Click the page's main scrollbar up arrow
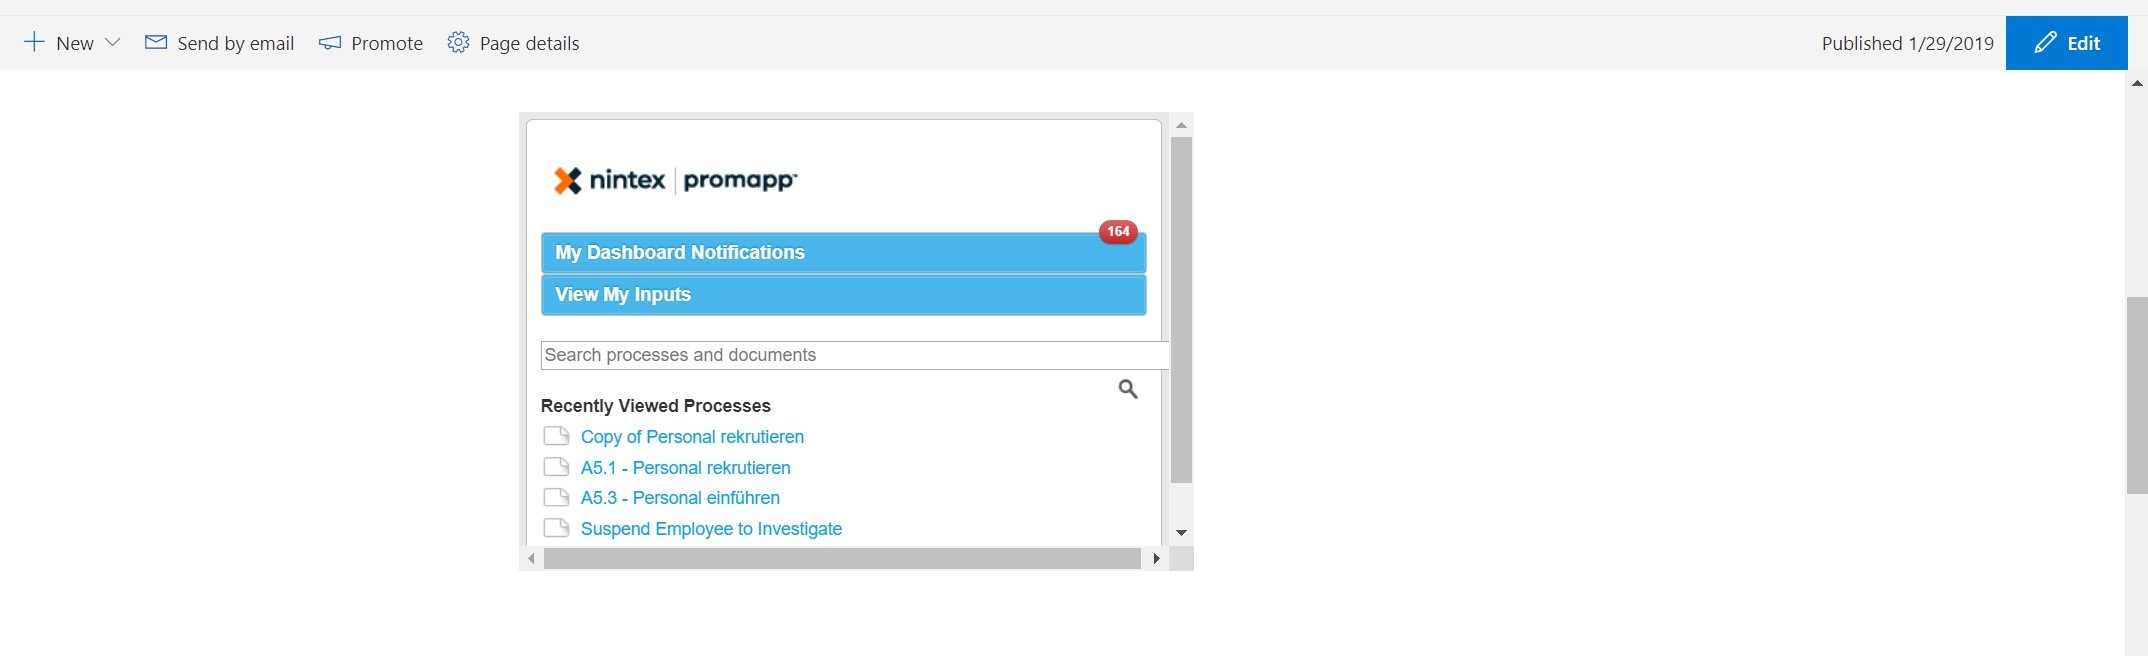This screenshot has width=2148, height=656. coord(2137,83)
